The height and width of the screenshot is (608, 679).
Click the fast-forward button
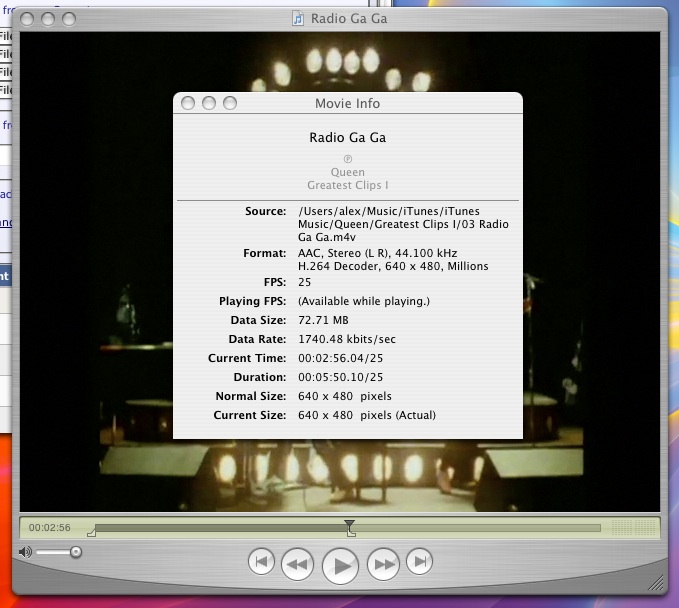383,564
